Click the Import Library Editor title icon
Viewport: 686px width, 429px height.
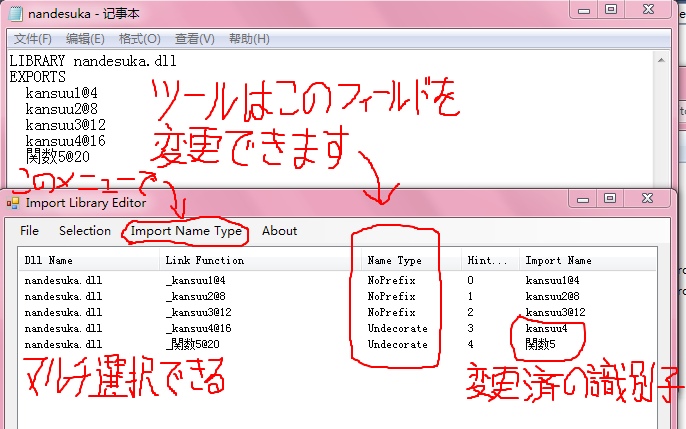(x=13, y=203)
